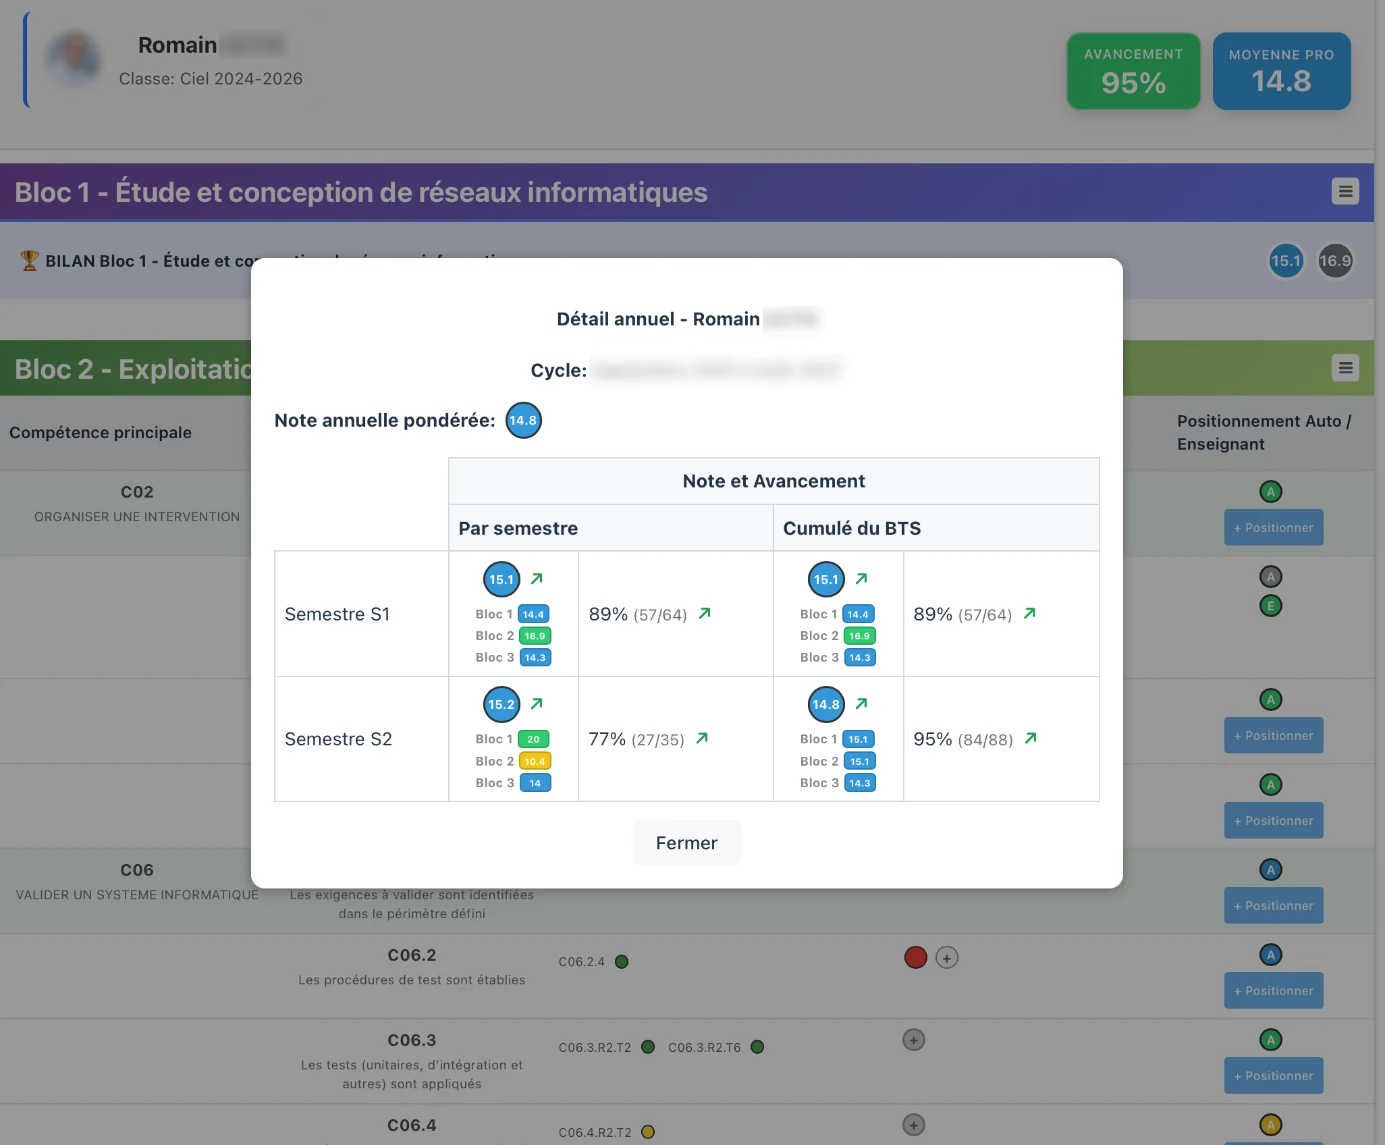This screenshot has height=1145, width=1385.
Task: Click the Positionner button in C02 row
Action: (1273, 527)
